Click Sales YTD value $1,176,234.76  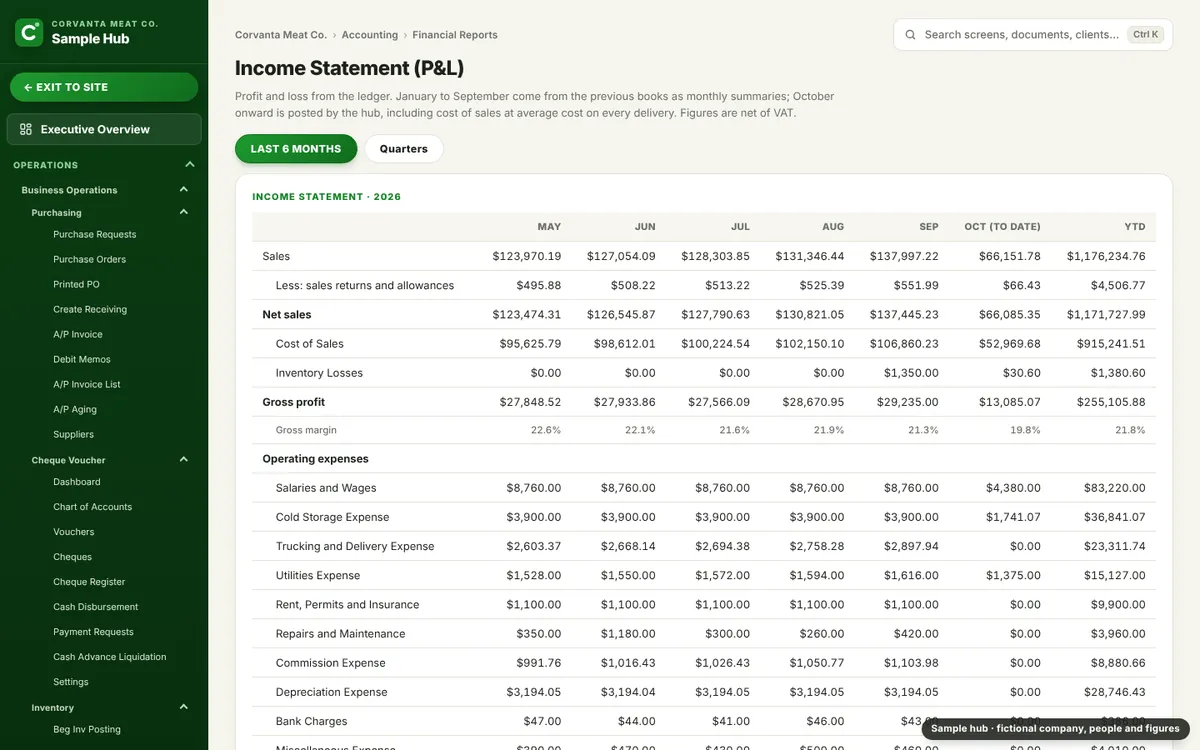tap(1106, 256)
